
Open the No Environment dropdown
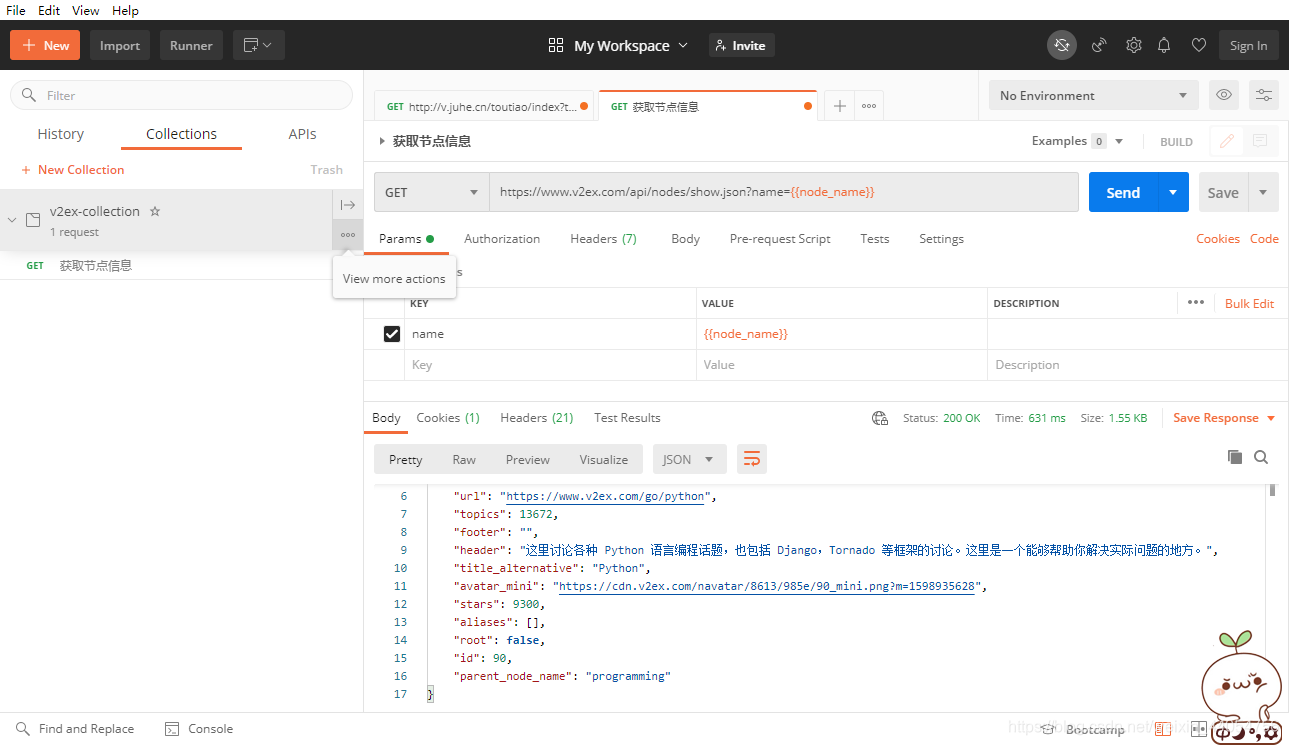pos(1094,95)
